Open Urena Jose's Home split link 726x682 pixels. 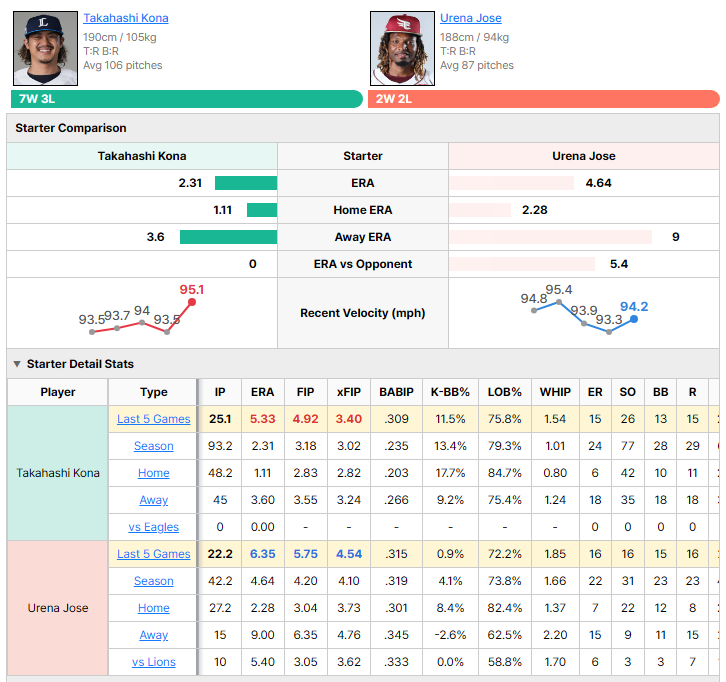click(154, 608)
